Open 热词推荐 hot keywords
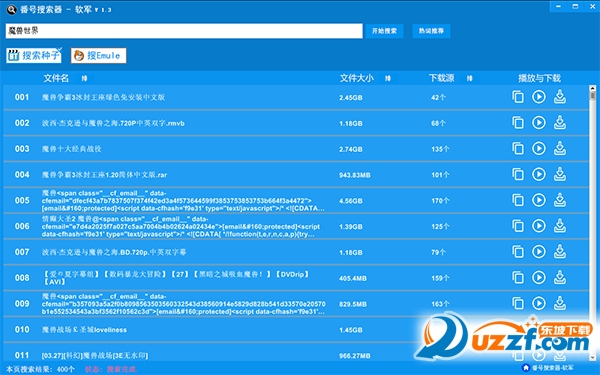Screen dimensions: 600x375 [x=431, y=31]
